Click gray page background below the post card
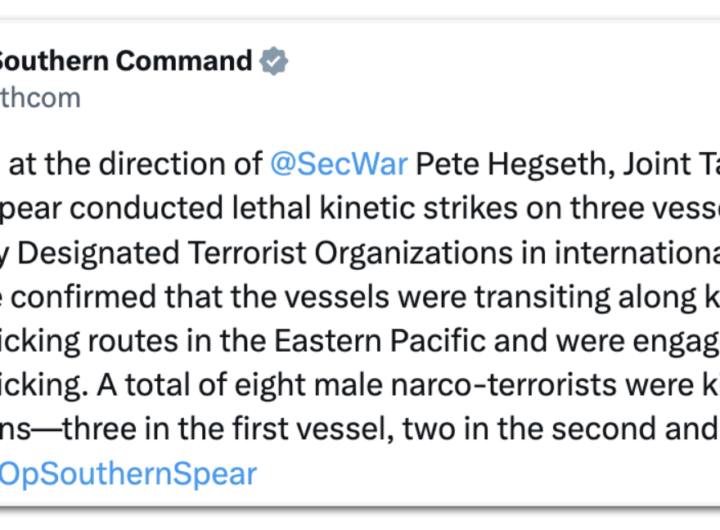Viewport: 720px width, 530px height. pyautogui.click(x=360, y=518)
